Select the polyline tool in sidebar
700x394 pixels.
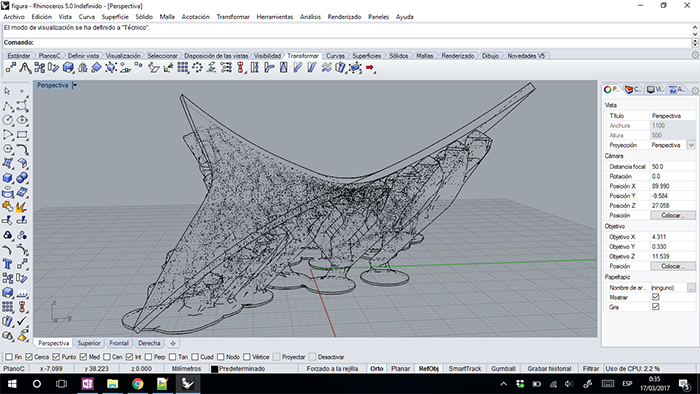click(8, 106)
